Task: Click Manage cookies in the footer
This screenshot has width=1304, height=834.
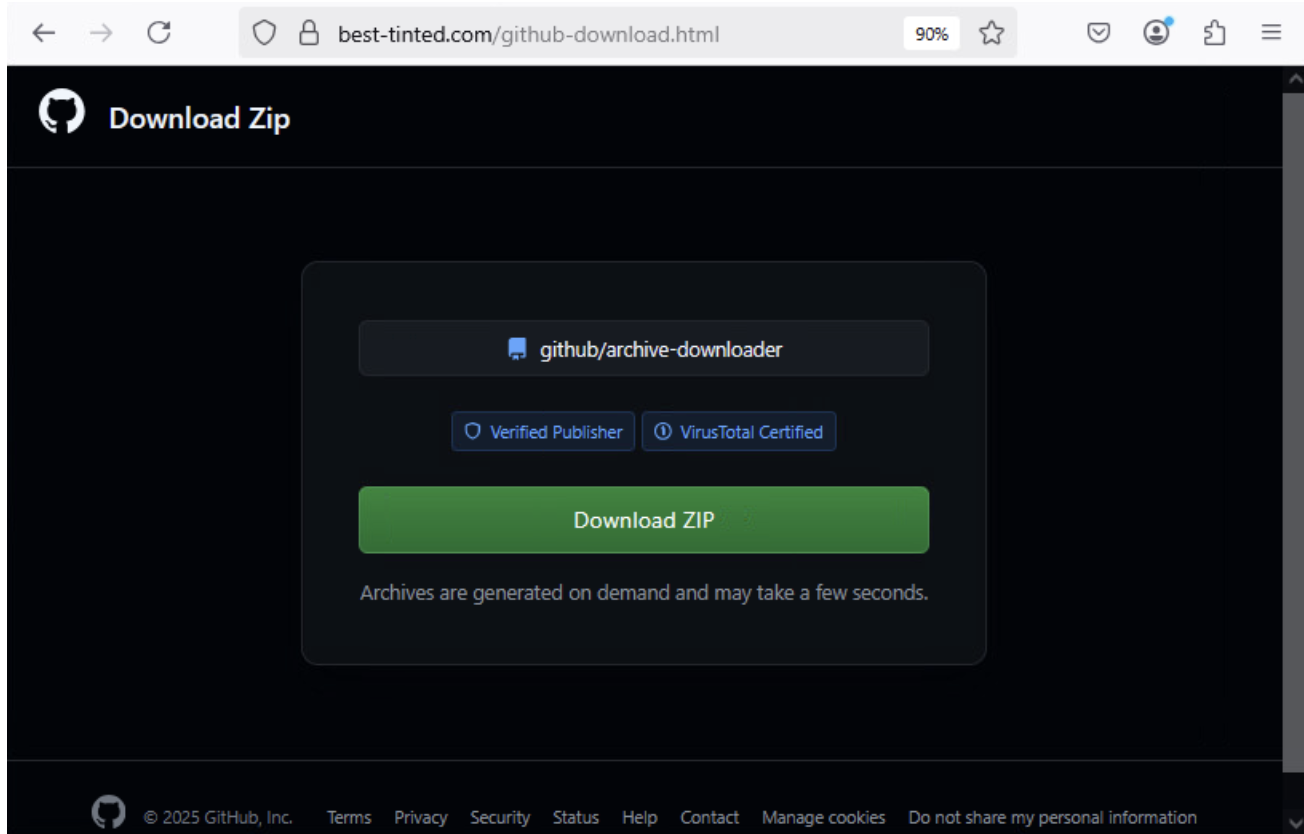Action: pyautogui.click(x=824, y=818)
